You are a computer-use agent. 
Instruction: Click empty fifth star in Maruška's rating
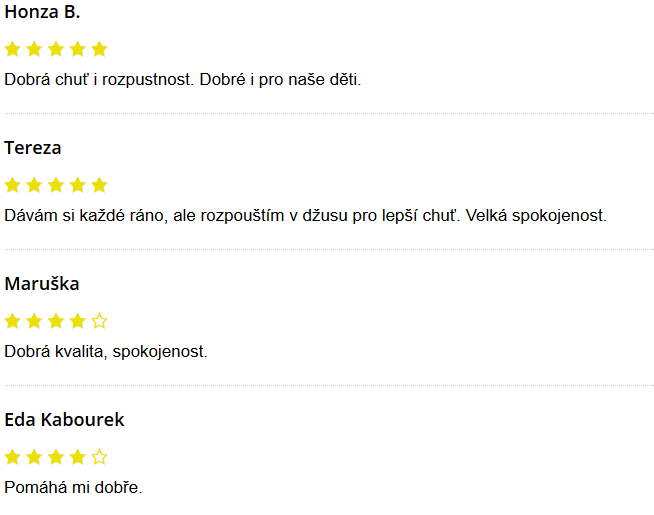[99, 321]
